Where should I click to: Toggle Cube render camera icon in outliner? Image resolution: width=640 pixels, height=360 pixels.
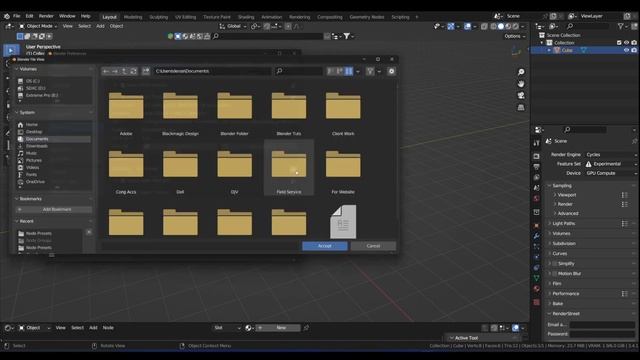[x=634, y=50]
